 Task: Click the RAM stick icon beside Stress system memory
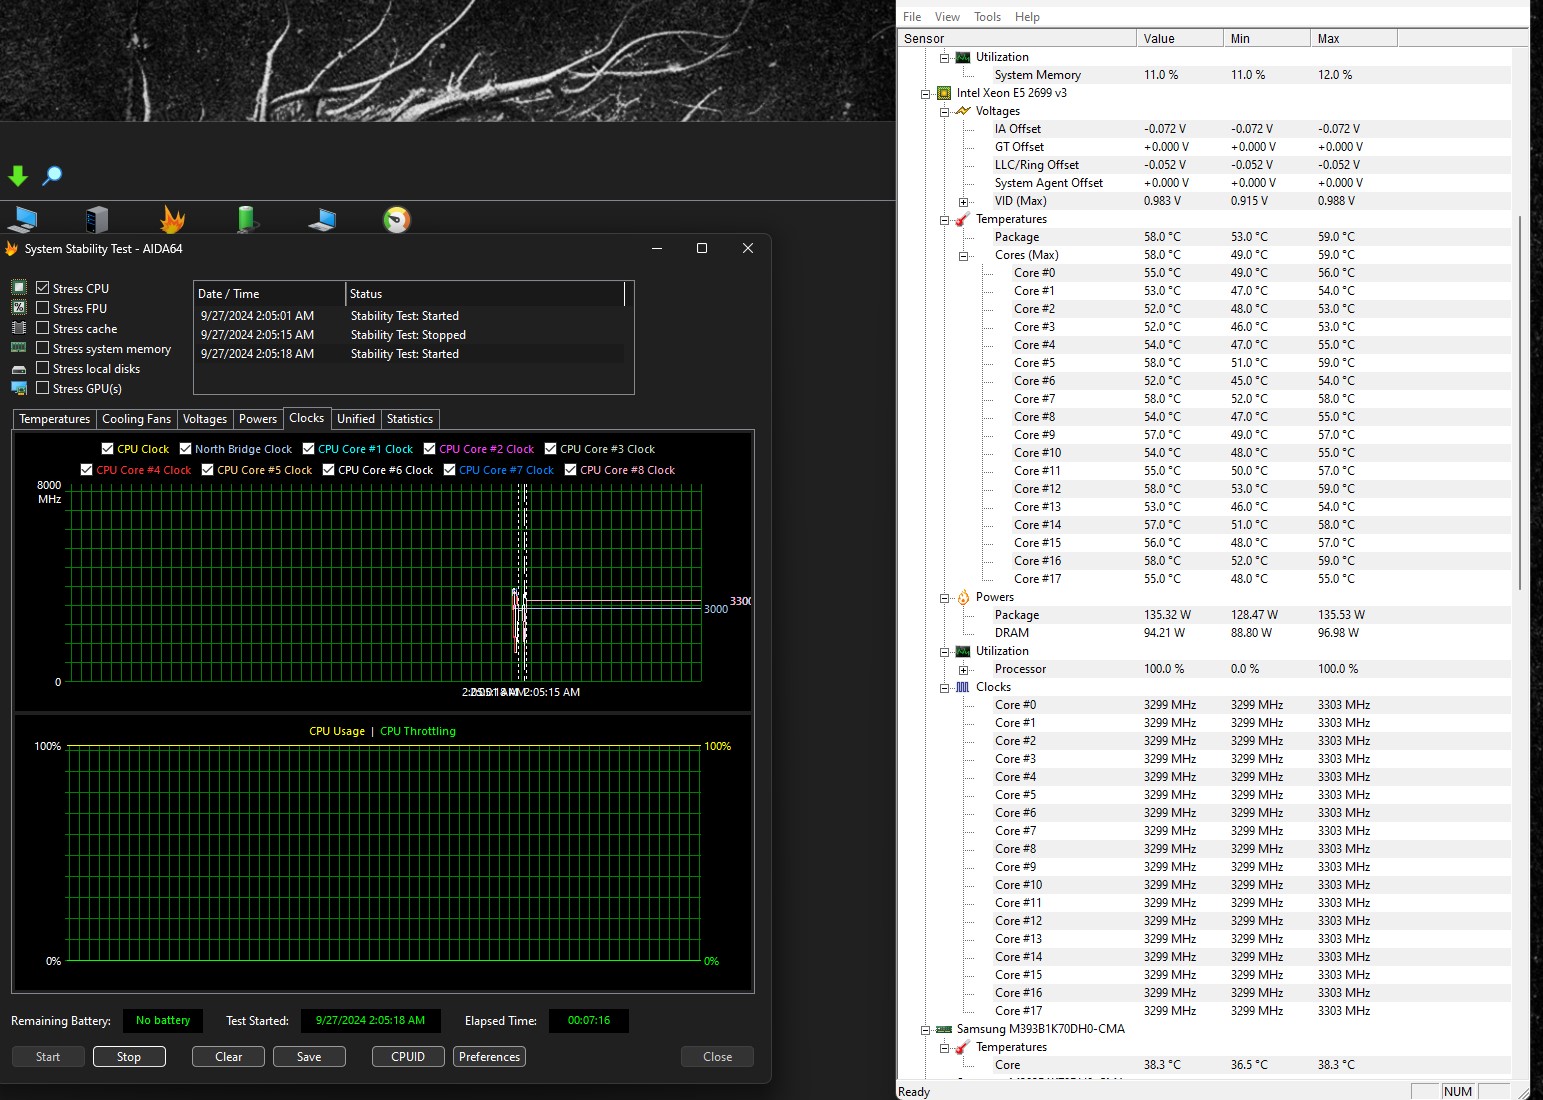coord(19,348)
